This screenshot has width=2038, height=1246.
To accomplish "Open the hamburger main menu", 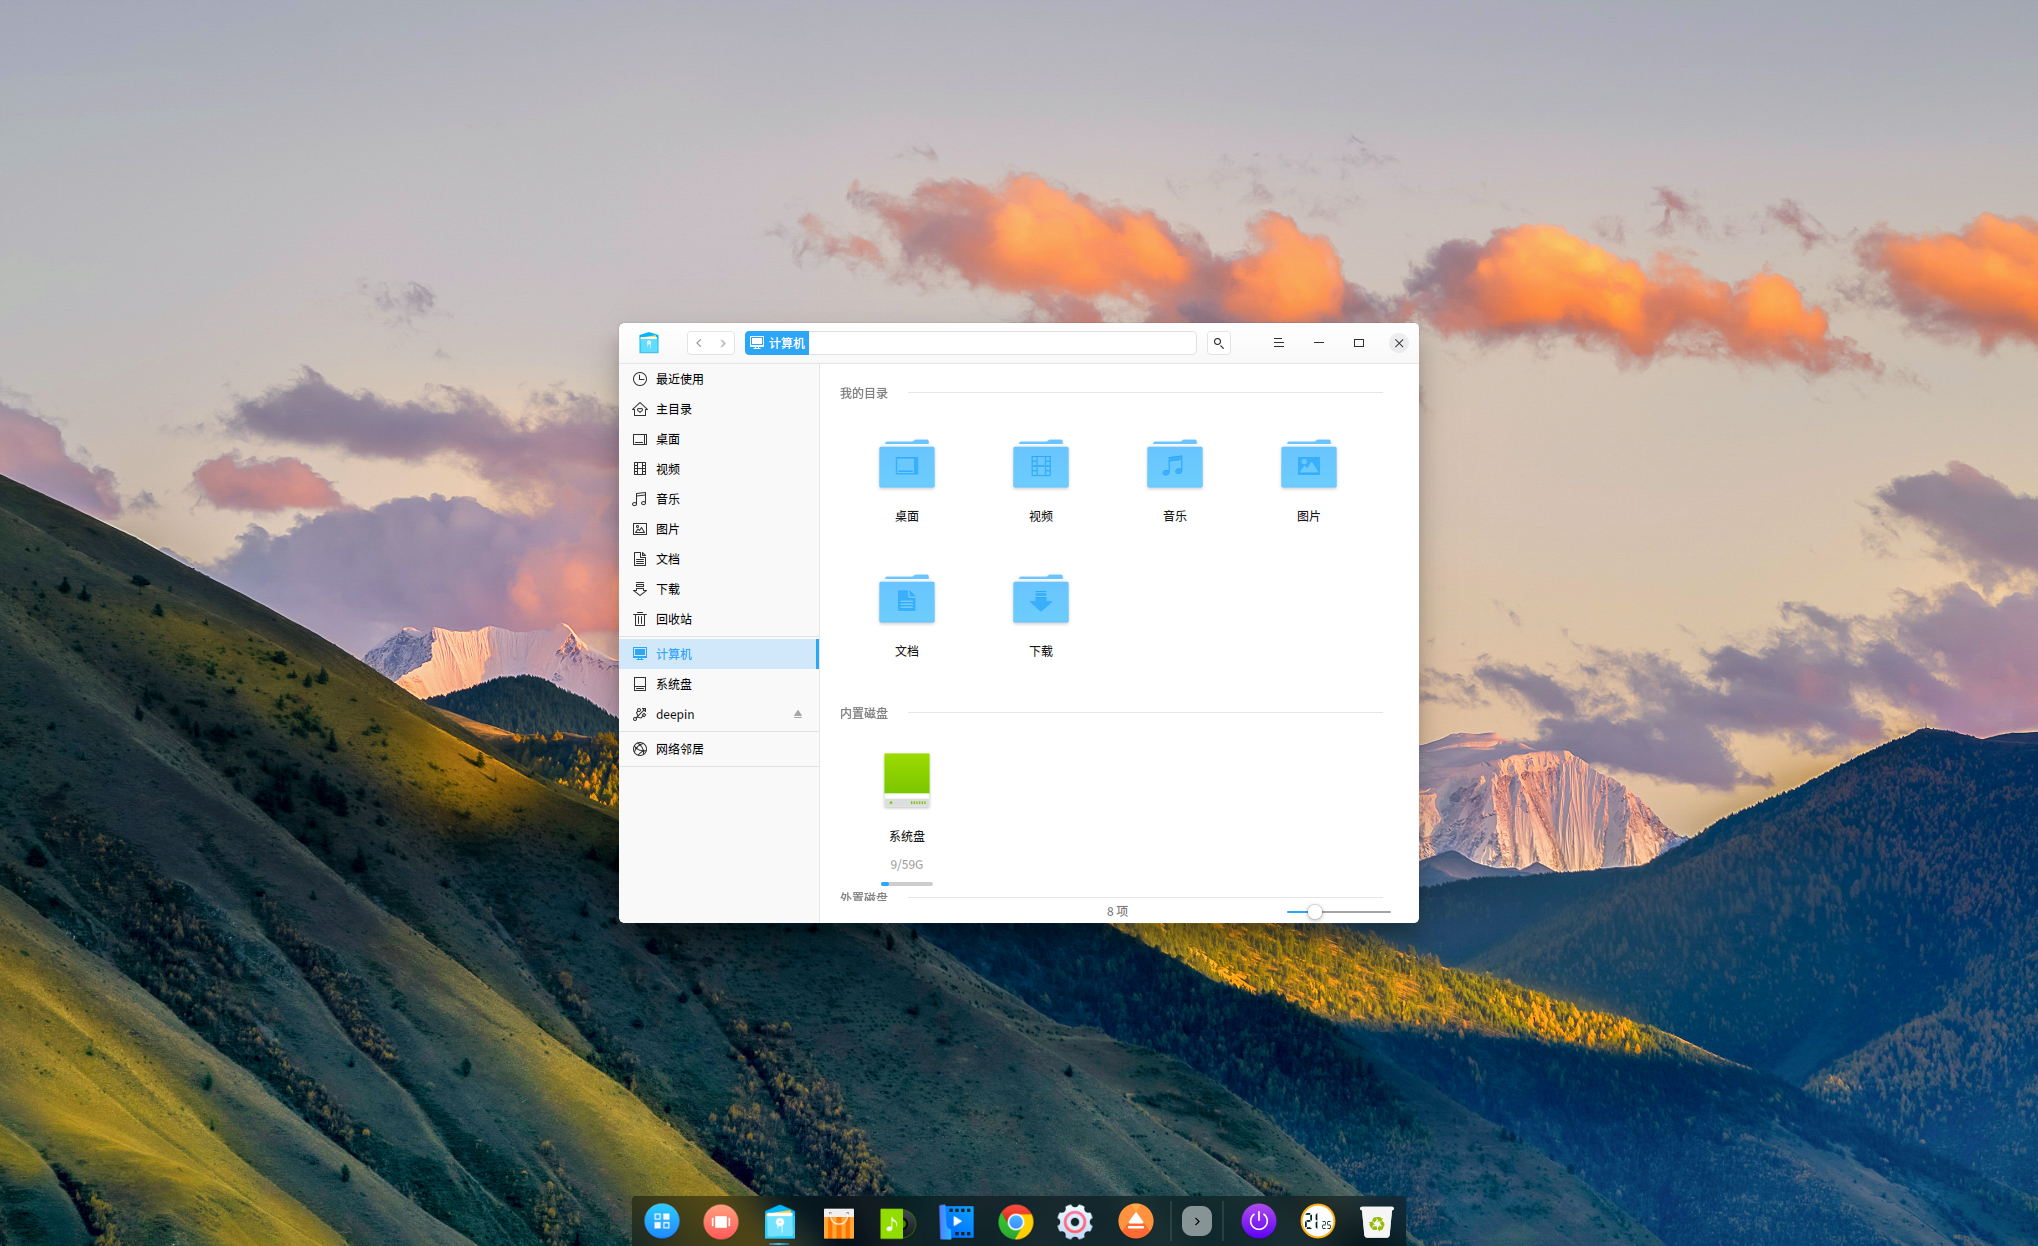I will (x=1278, y=343).
